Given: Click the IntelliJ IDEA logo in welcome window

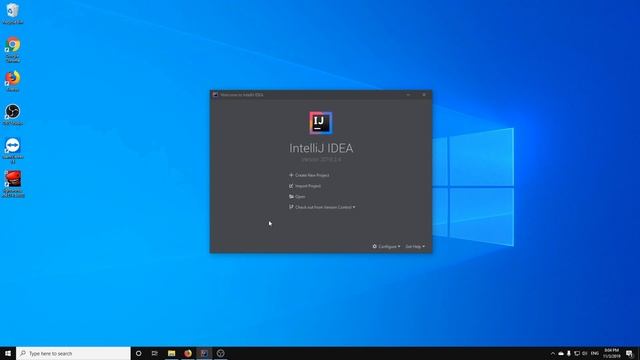Looking at the screenshot, I should [x=321, y=123].
